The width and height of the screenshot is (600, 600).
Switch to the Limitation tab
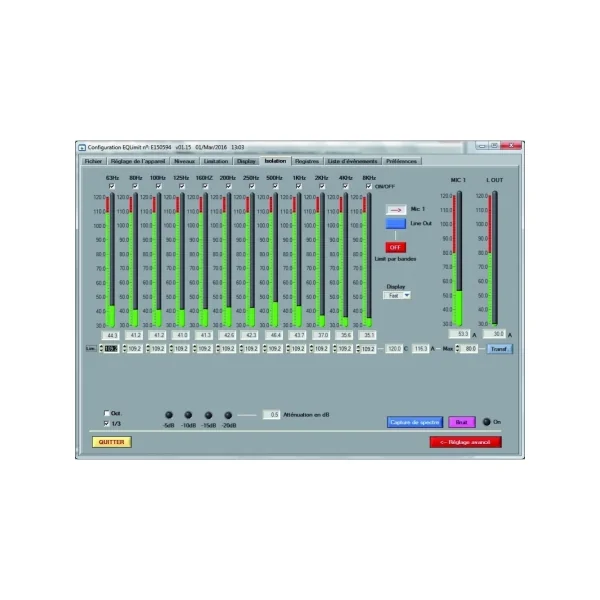tap(216, 161)
